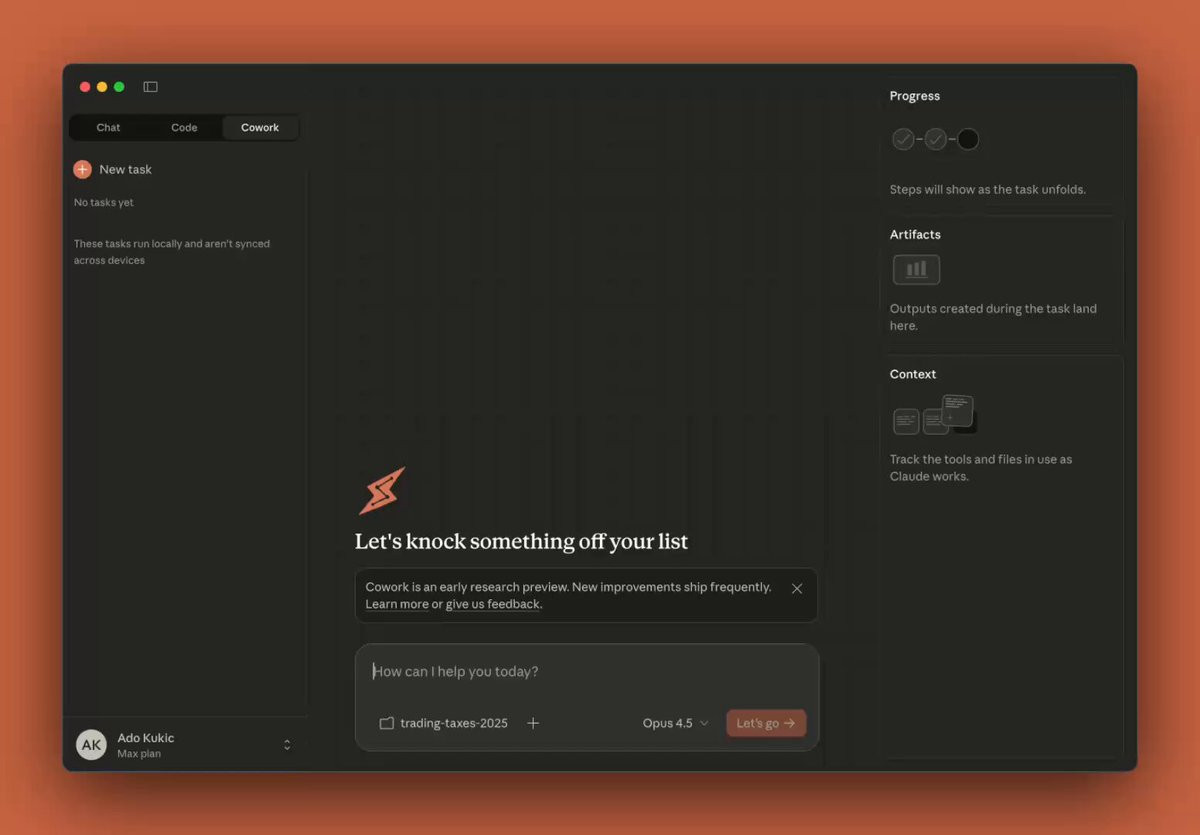This screenshot has height=835, width=1200.
Task: Click the folder icon beside trading-taxes-2025
Action: [386, 723]
